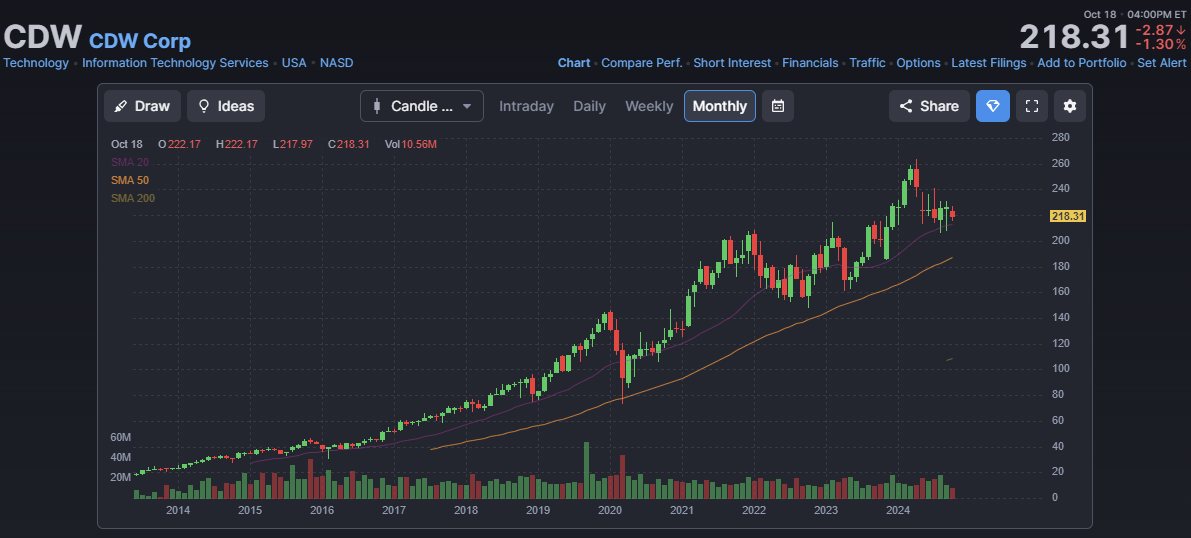Open Latest Filings link
1191x538 pixels.
click(x=989, y=63)
